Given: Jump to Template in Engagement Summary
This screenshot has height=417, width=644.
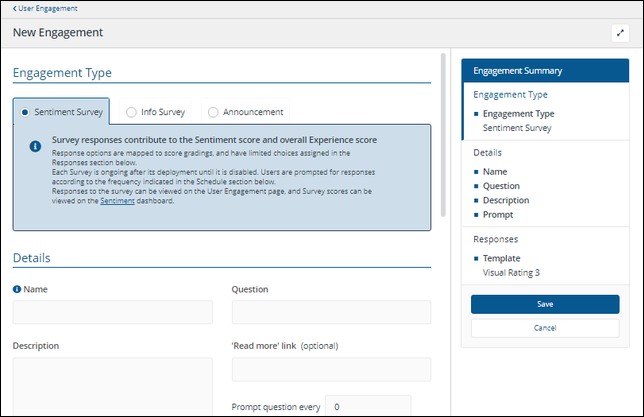Looking at the screenshot, I should (501, 258).
